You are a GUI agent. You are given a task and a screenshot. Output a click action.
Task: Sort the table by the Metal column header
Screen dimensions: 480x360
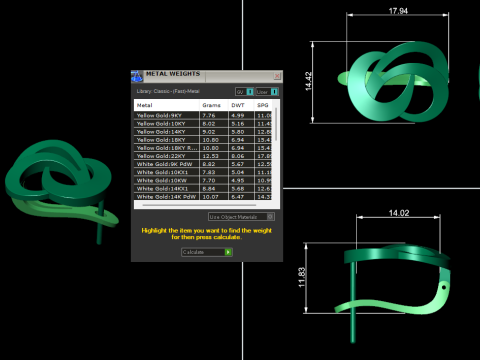tap(167, 105)
